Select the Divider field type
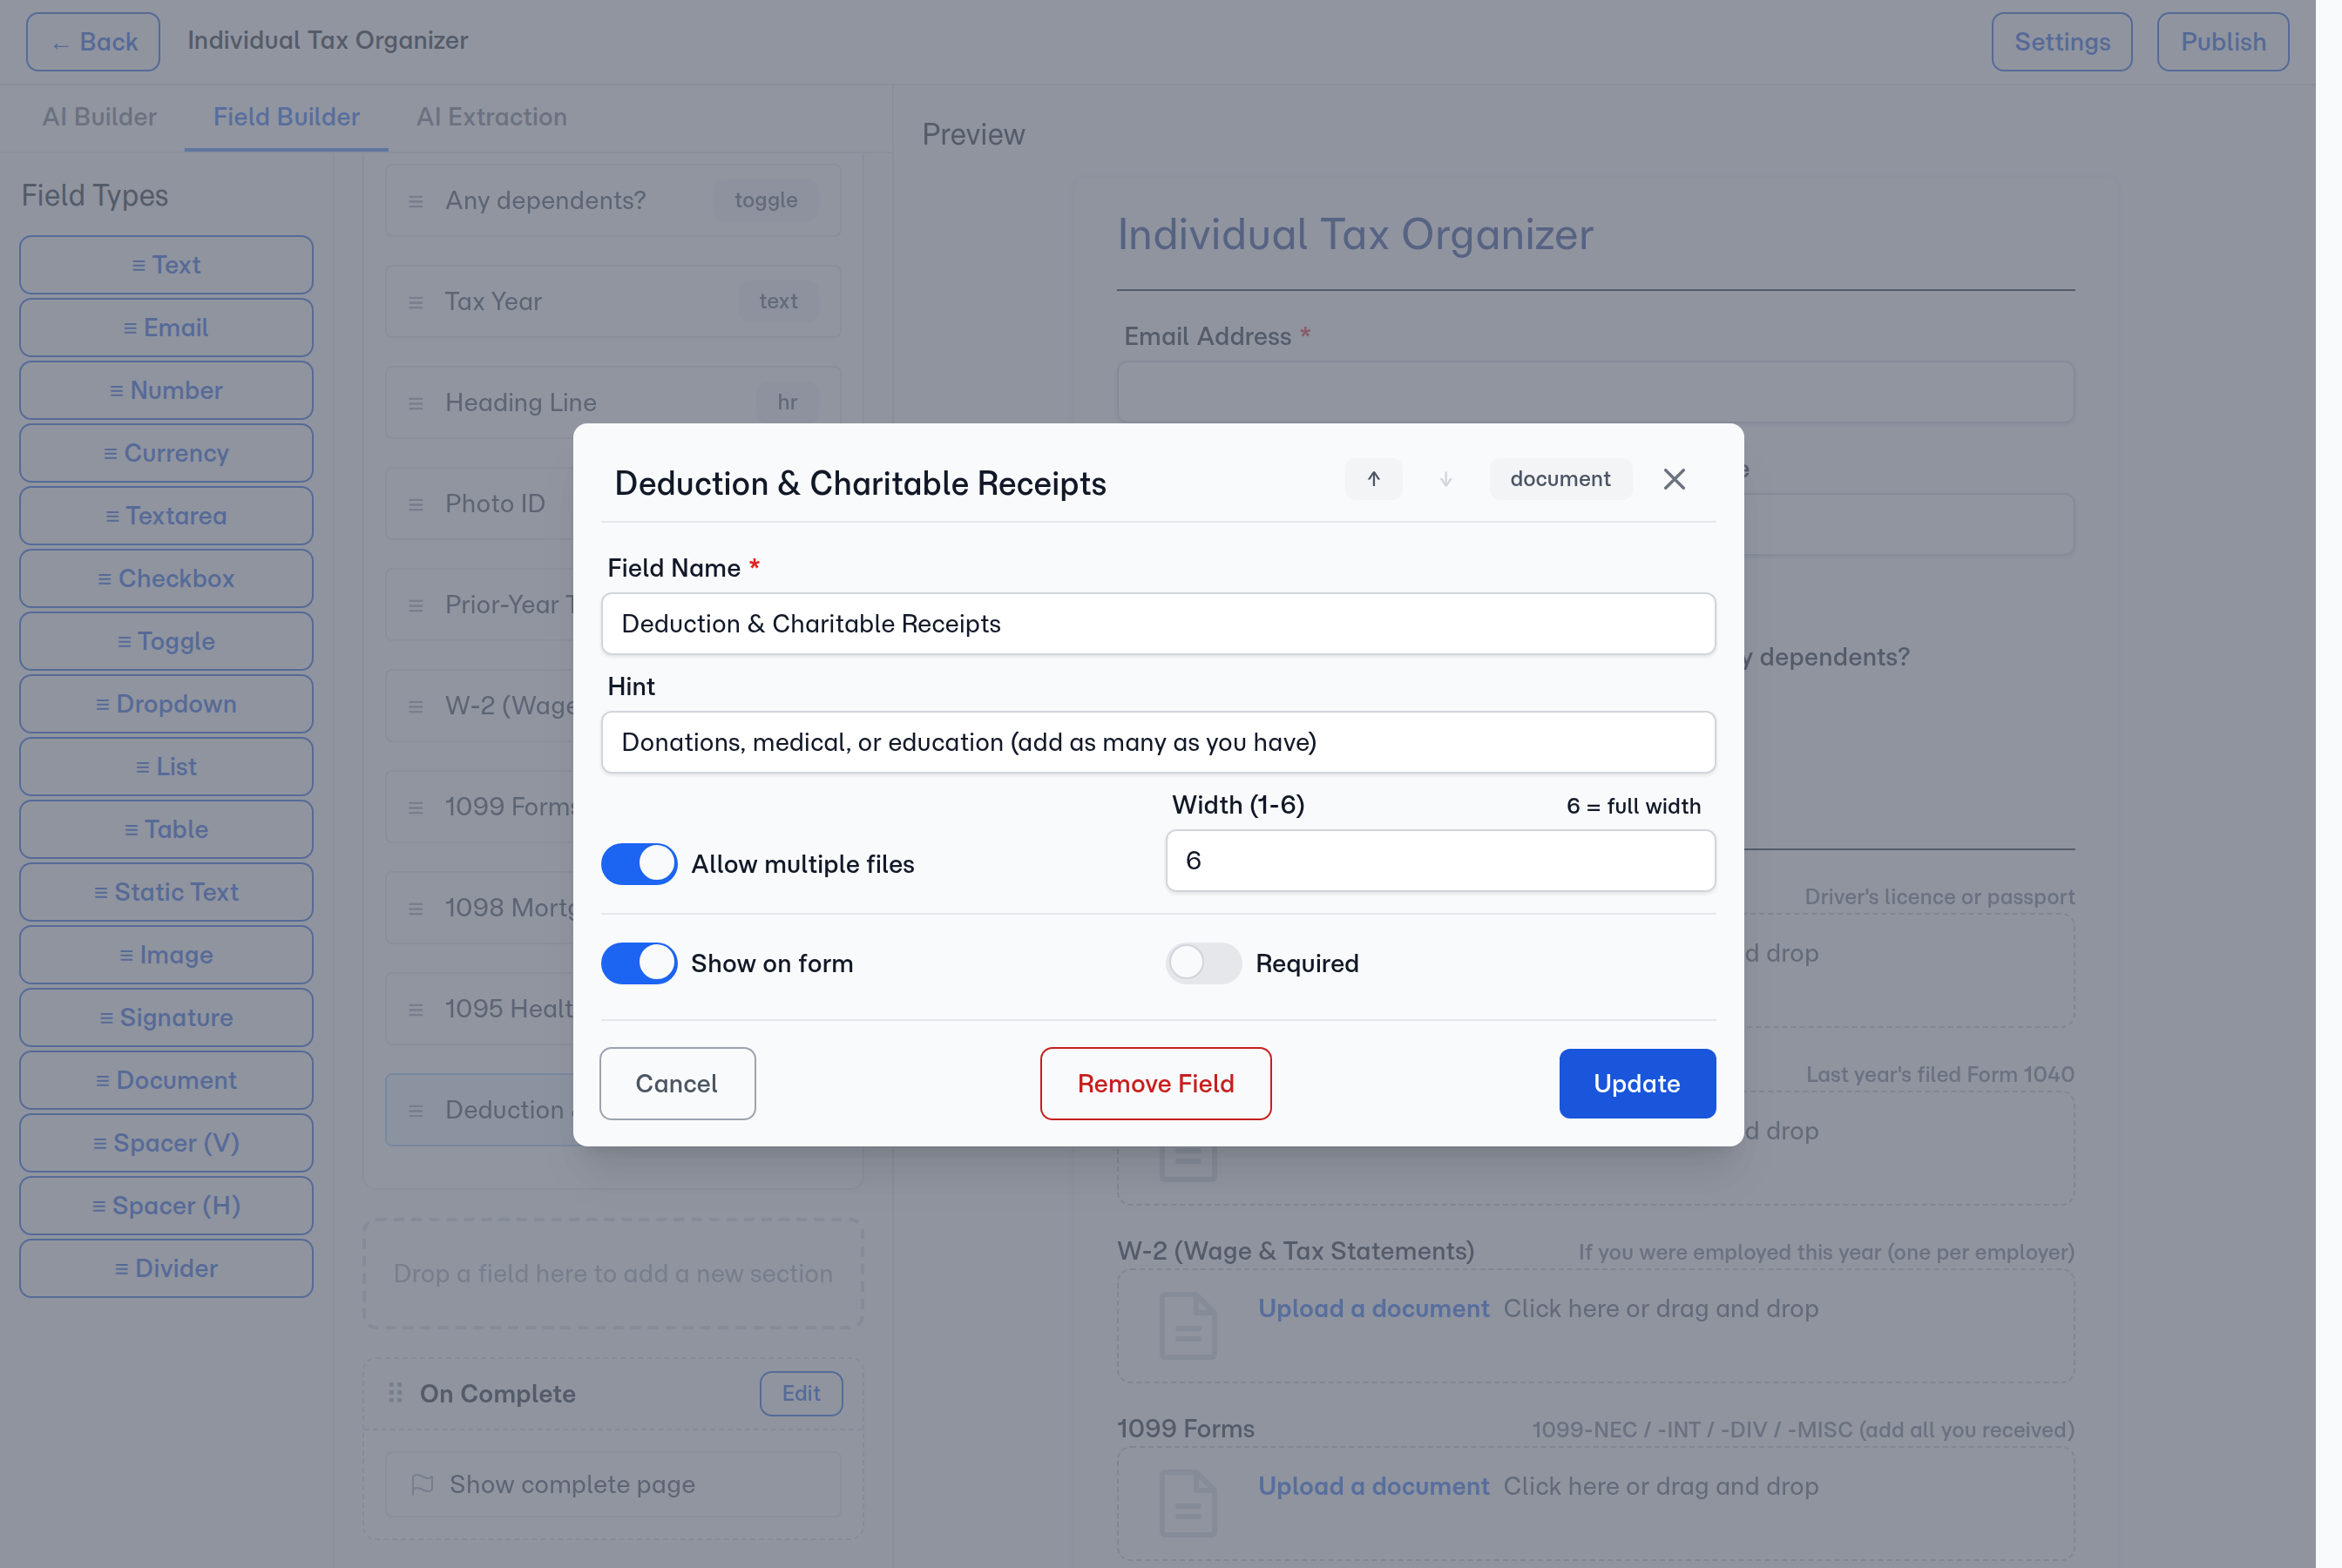 click(x=166, y=1268)
